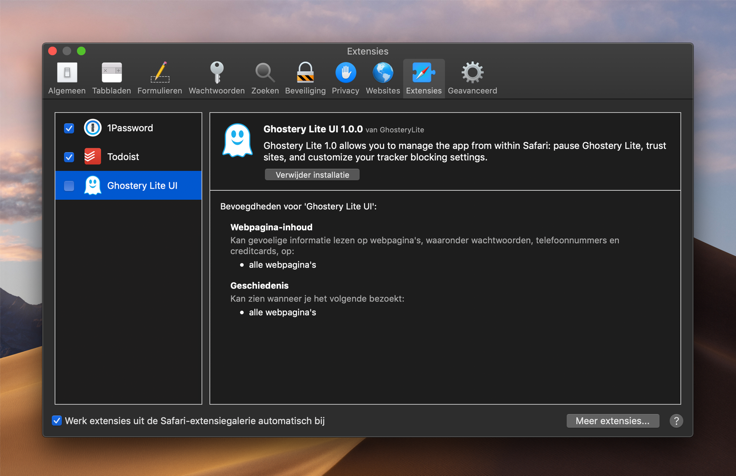The image size is (736, 476).
Task: Click Meer extensies... button
Action: coord(613,421)
